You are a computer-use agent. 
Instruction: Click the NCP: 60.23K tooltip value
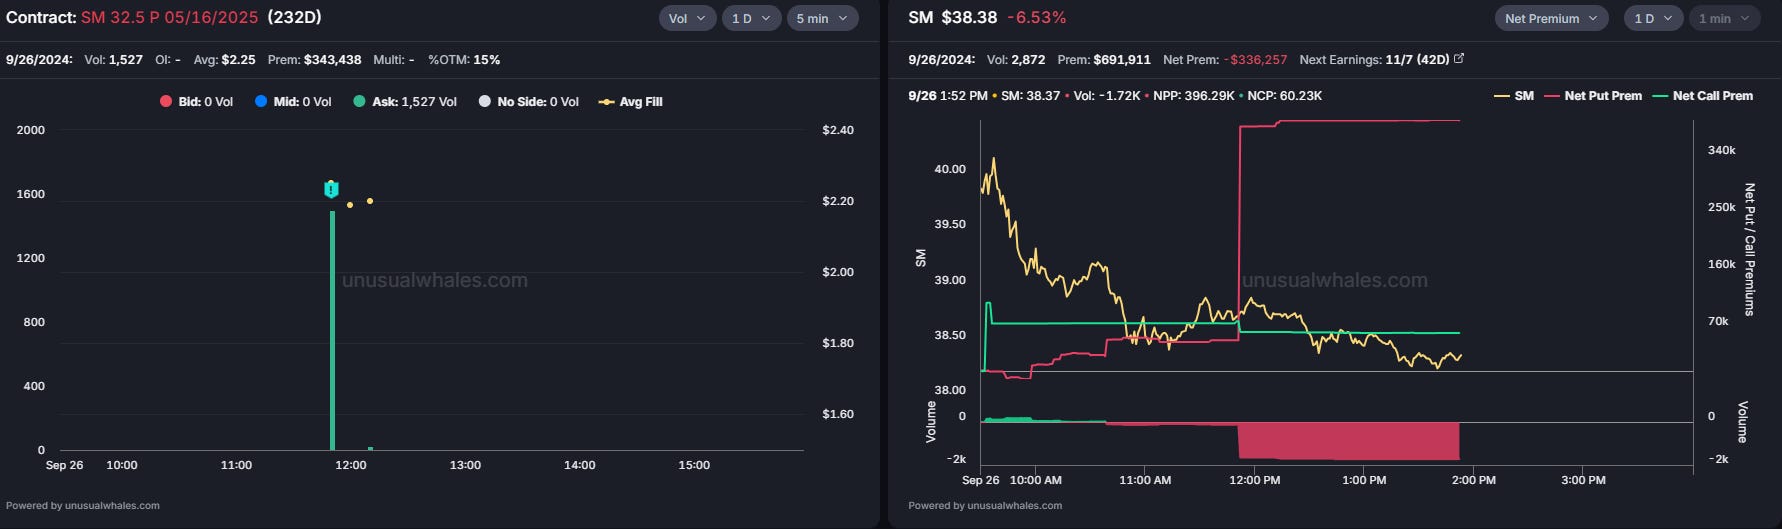click(x=1285, y=96)
